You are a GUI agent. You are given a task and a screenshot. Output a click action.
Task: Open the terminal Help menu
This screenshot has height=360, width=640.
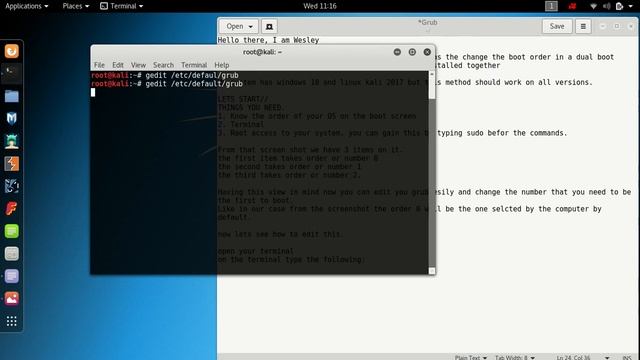pos(222,65)
